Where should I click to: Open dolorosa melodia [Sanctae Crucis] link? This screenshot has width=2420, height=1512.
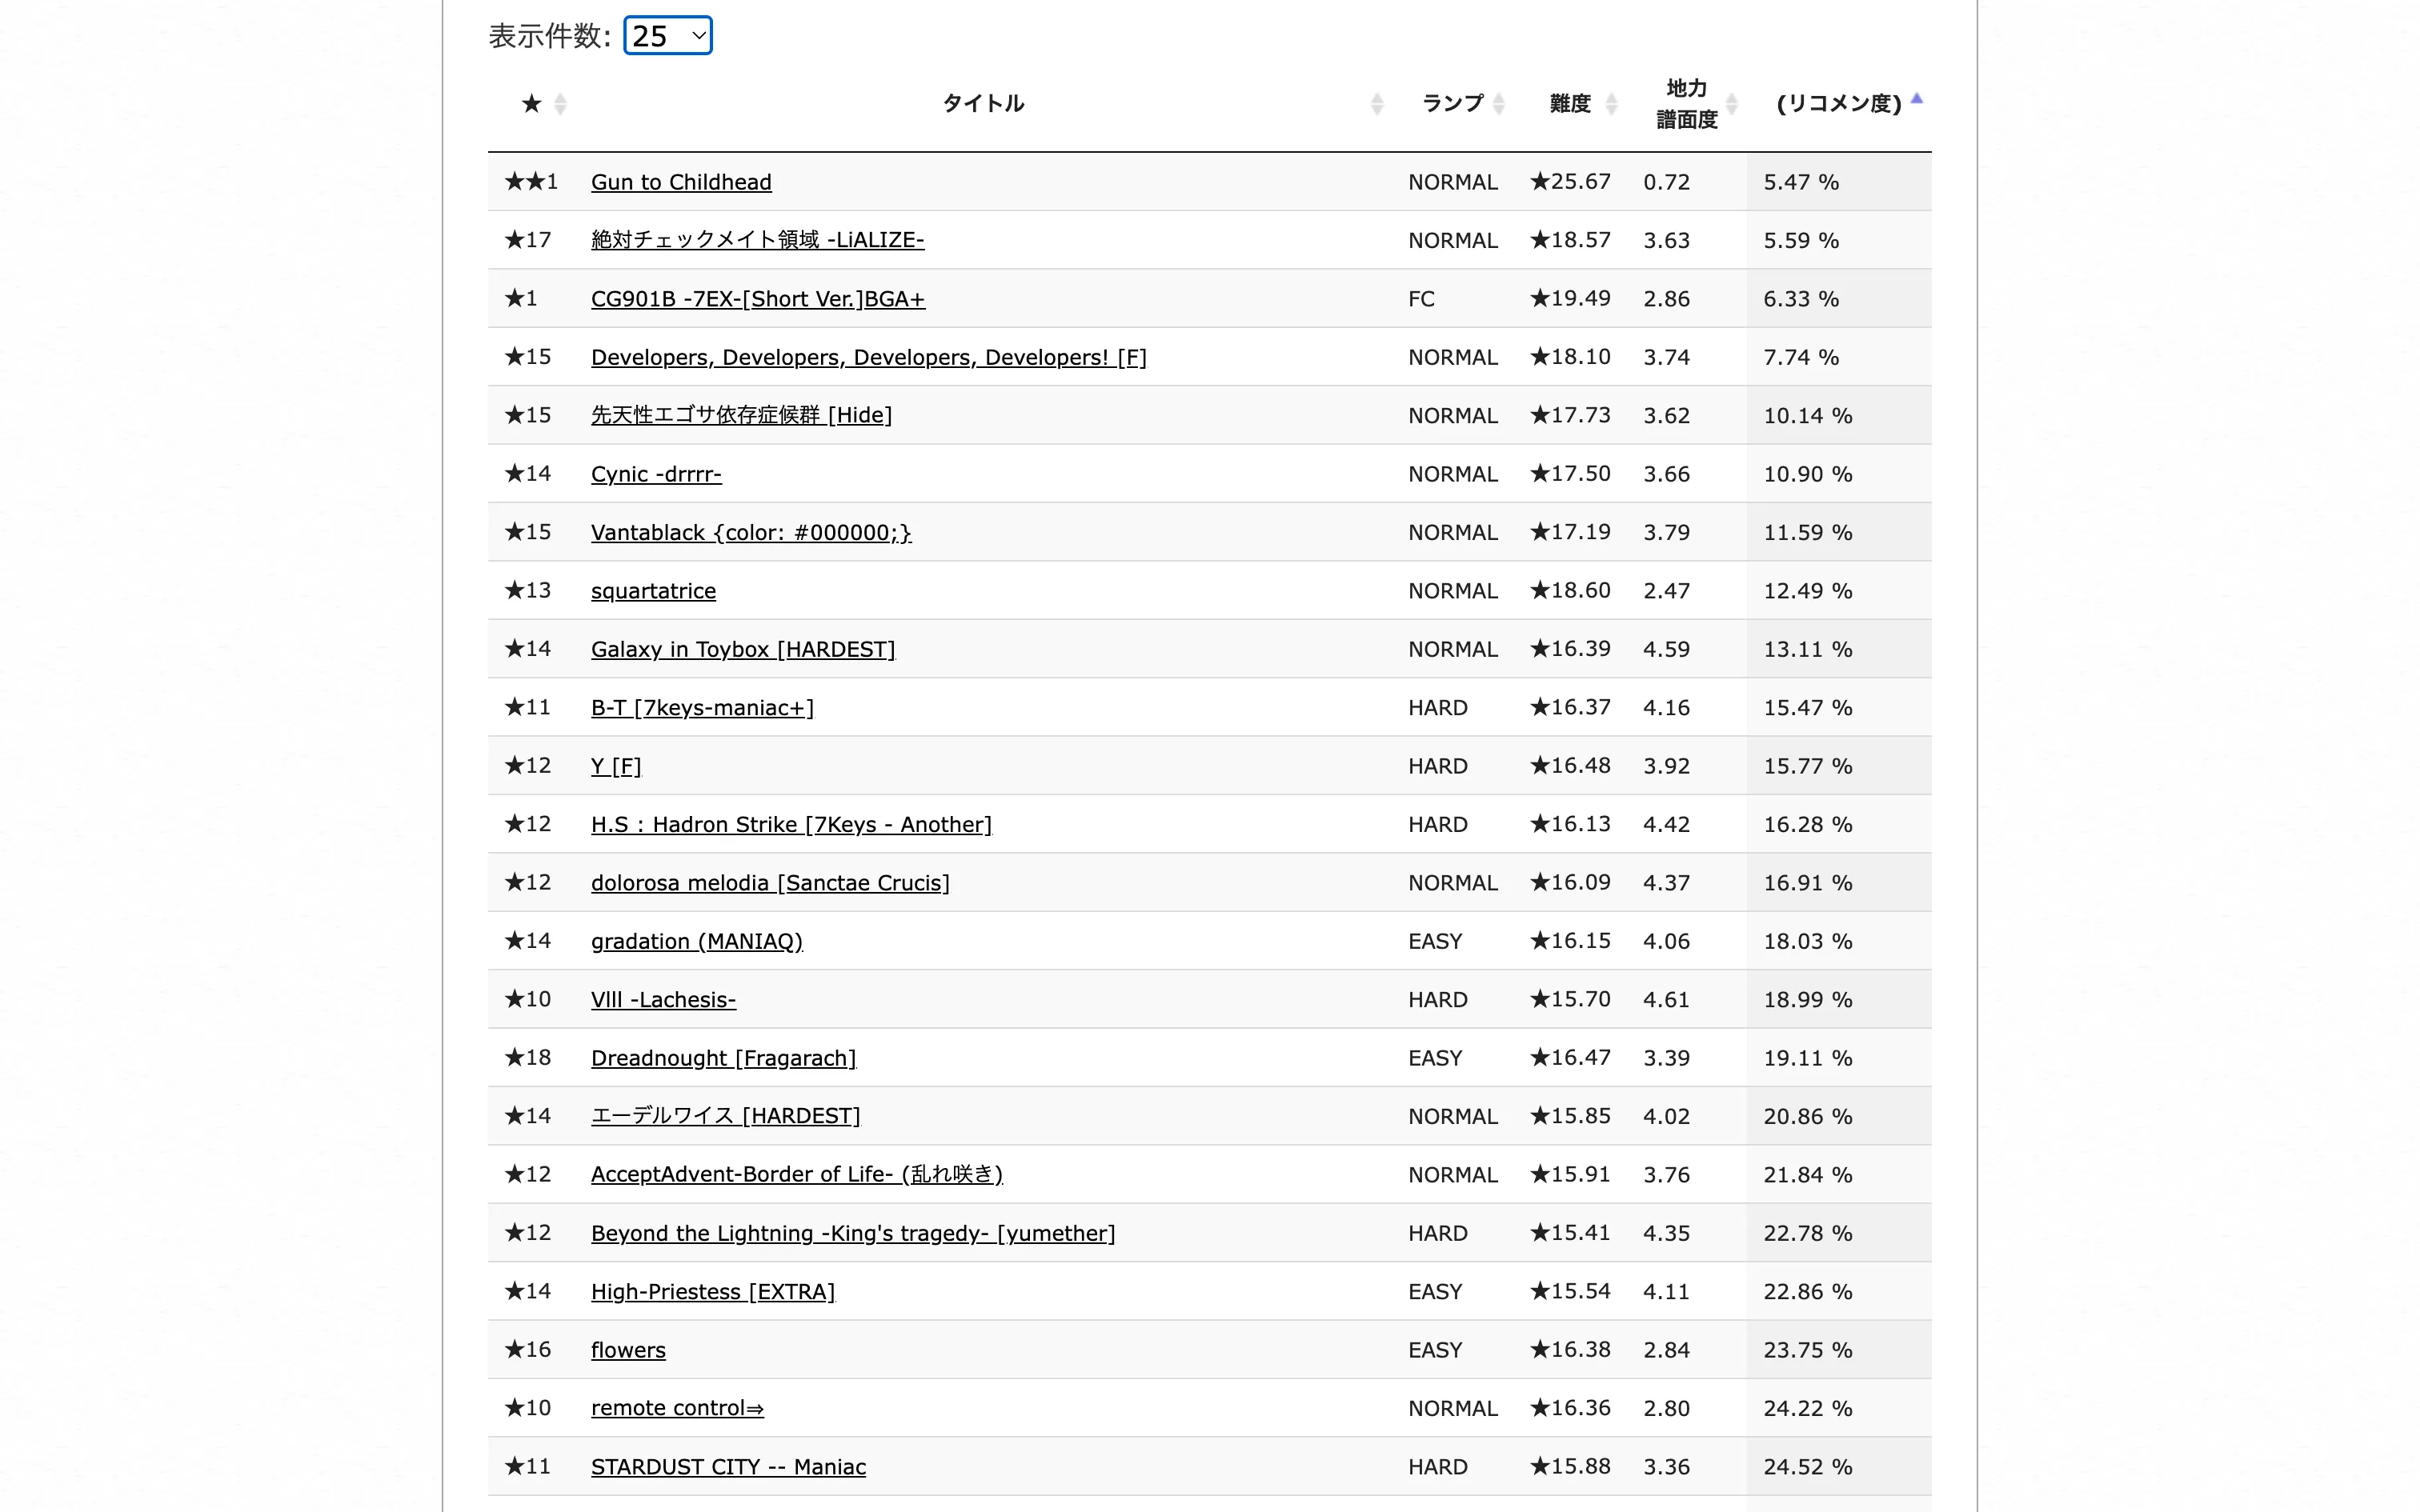[770, 882]
